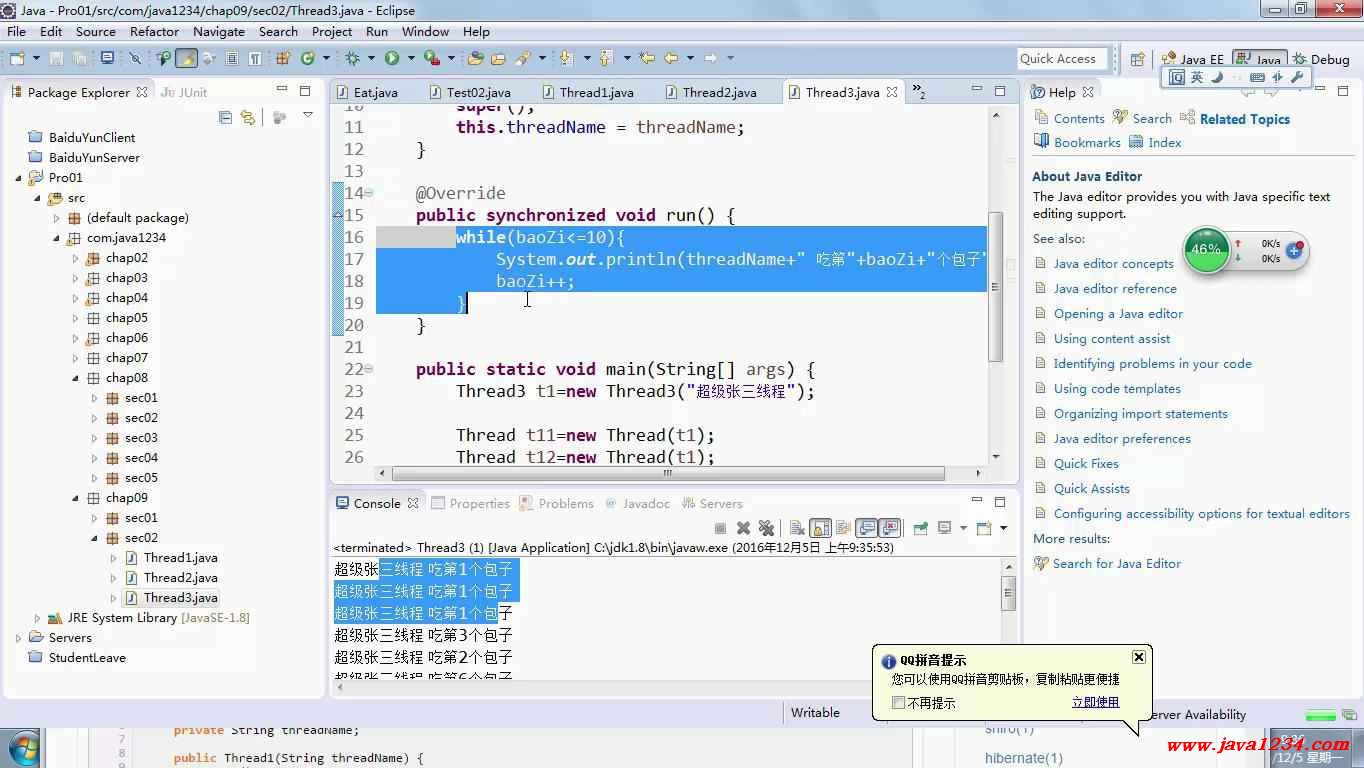The height and width of the screenshot is (768, 1364).
Task: Open the Help Bookmarks link
Action: pos(1087,143)
